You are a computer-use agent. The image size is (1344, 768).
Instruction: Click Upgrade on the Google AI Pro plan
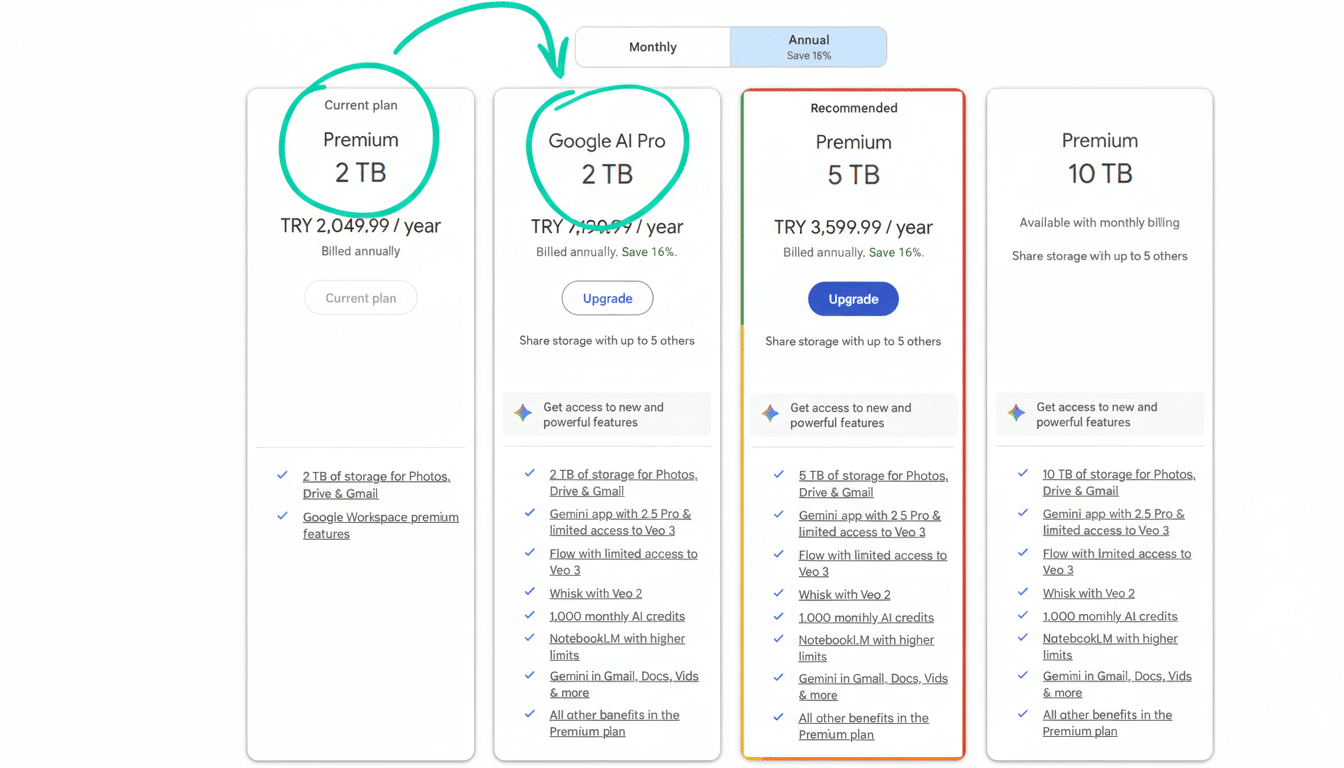607,298
